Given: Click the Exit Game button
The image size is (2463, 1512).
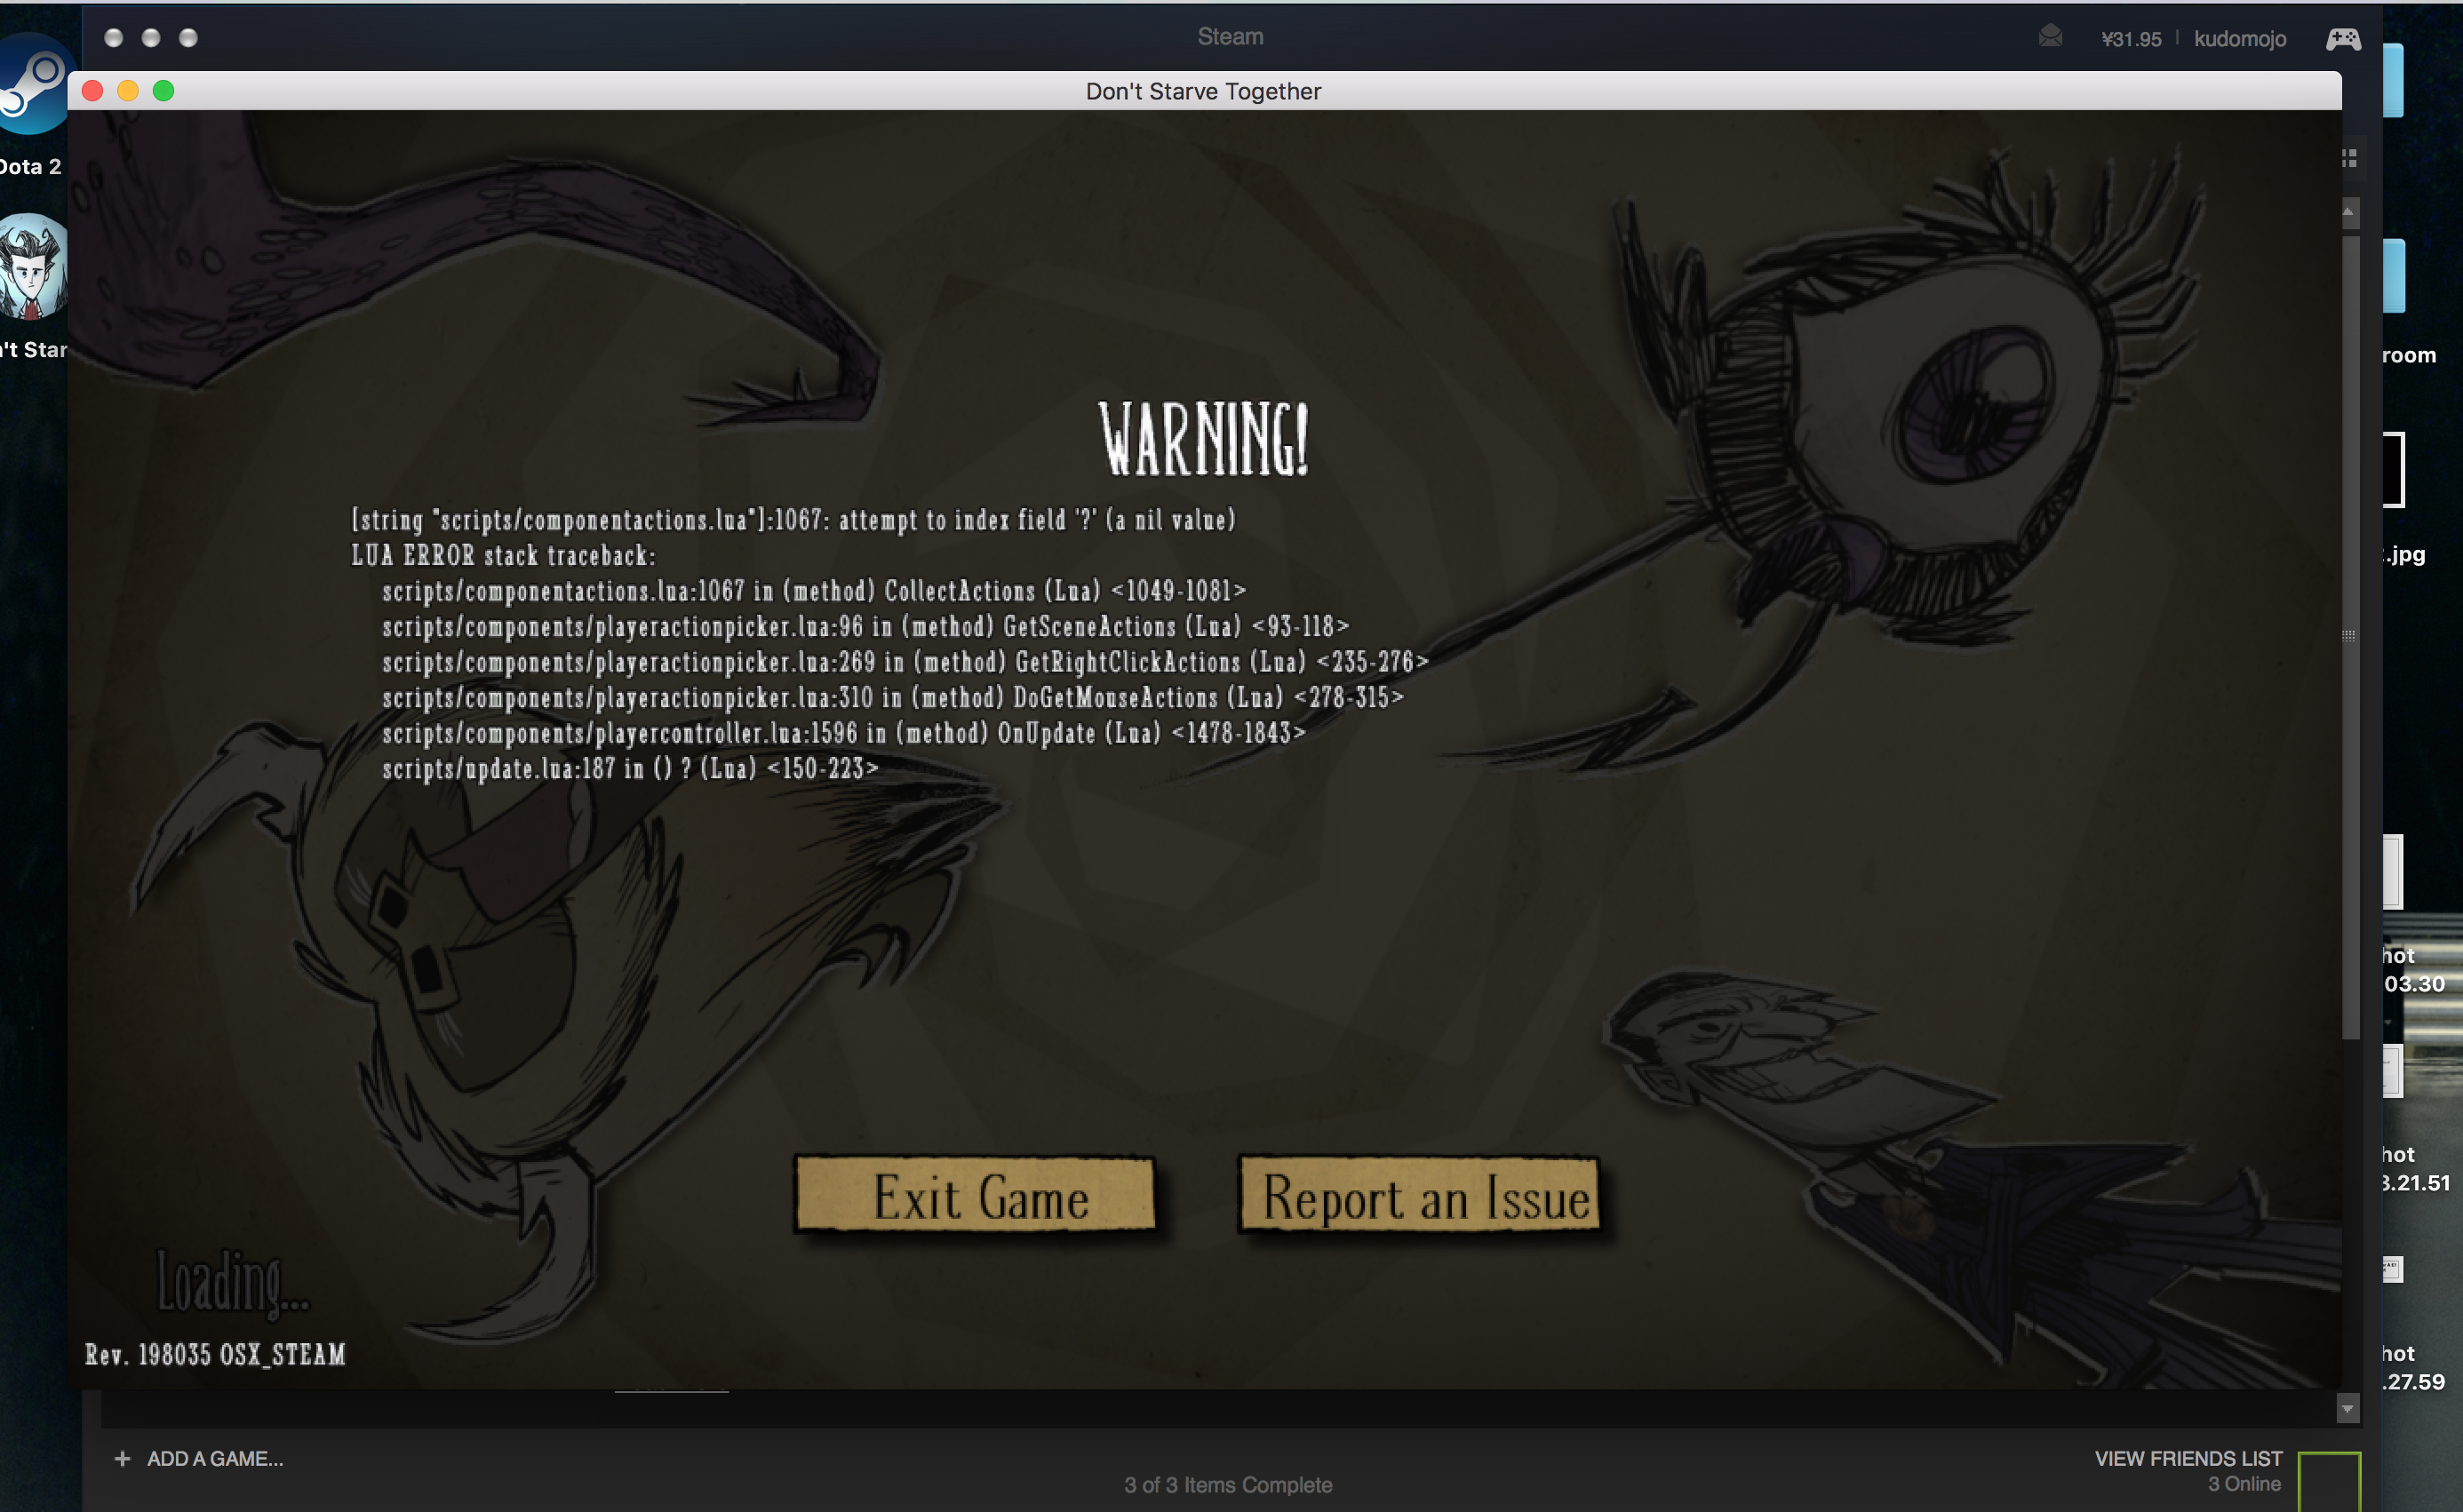Looking at the screenshot, I should click(x=976, y=1195).
